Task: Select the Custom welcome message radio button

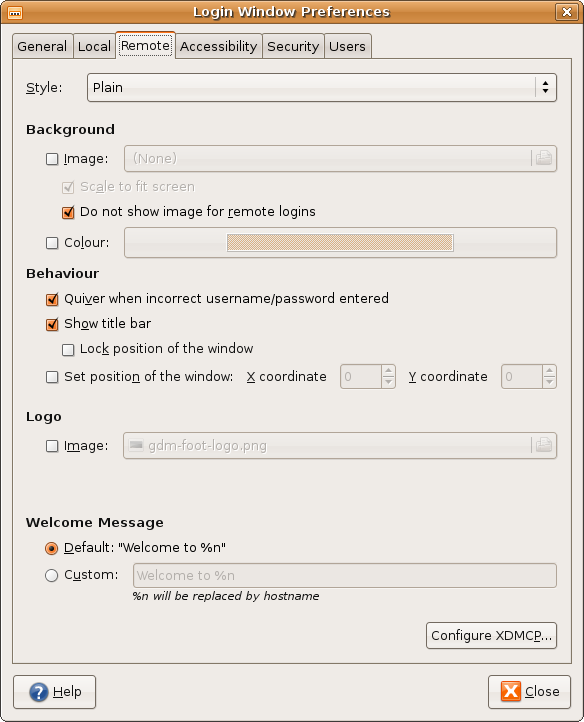Action: [x=52, y=575]
